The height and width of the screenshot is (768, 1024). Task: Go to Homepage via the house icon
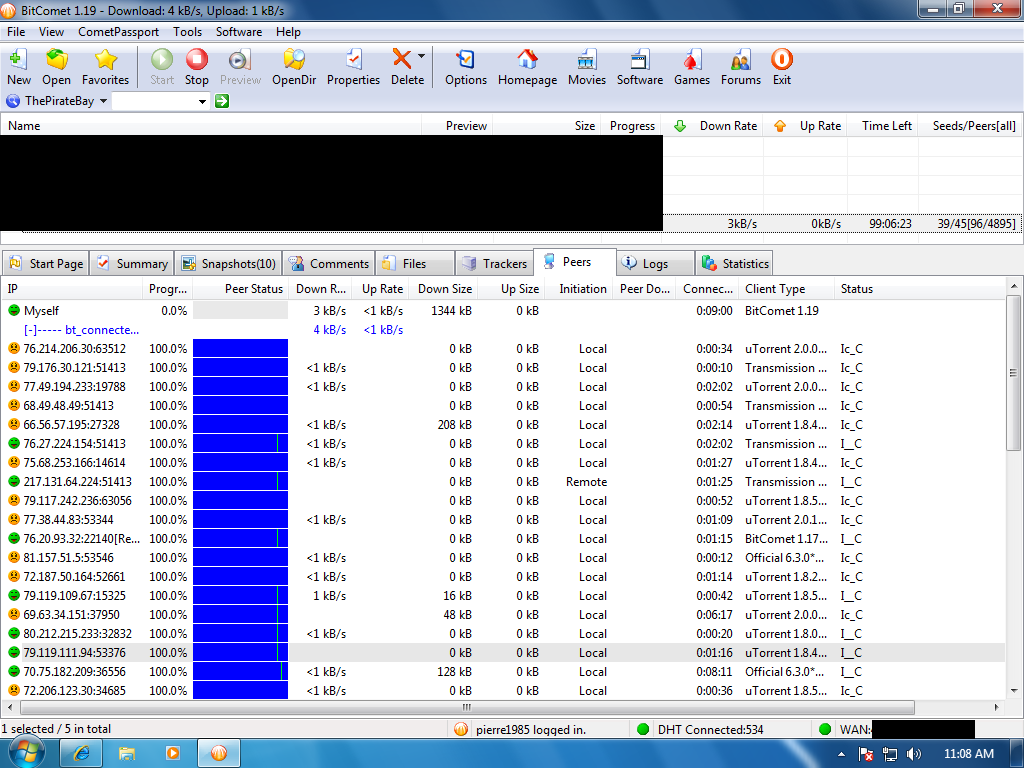point(527,59)
